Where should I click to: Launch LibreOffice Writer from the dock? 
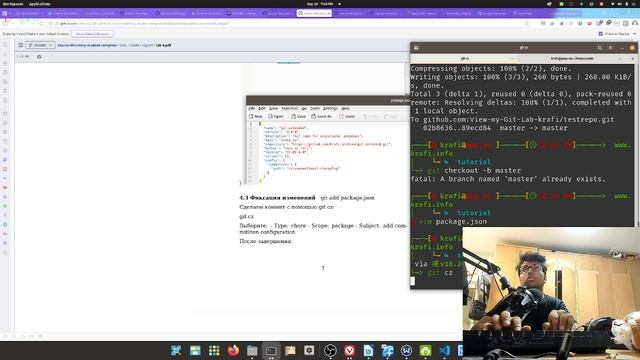368,351
